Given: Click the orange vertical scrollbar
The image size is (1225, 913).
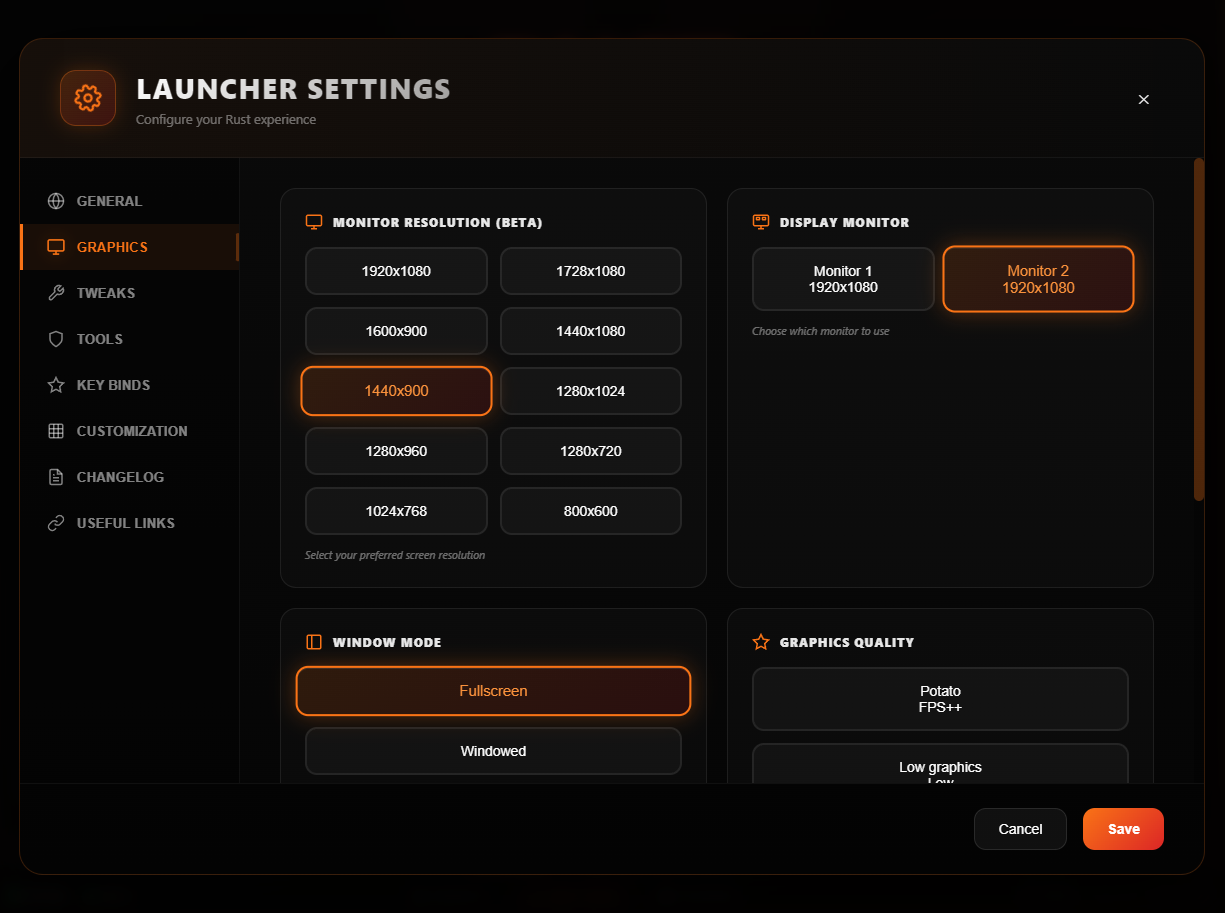Looking at the screenshot, I should (x=1198, y=330).
